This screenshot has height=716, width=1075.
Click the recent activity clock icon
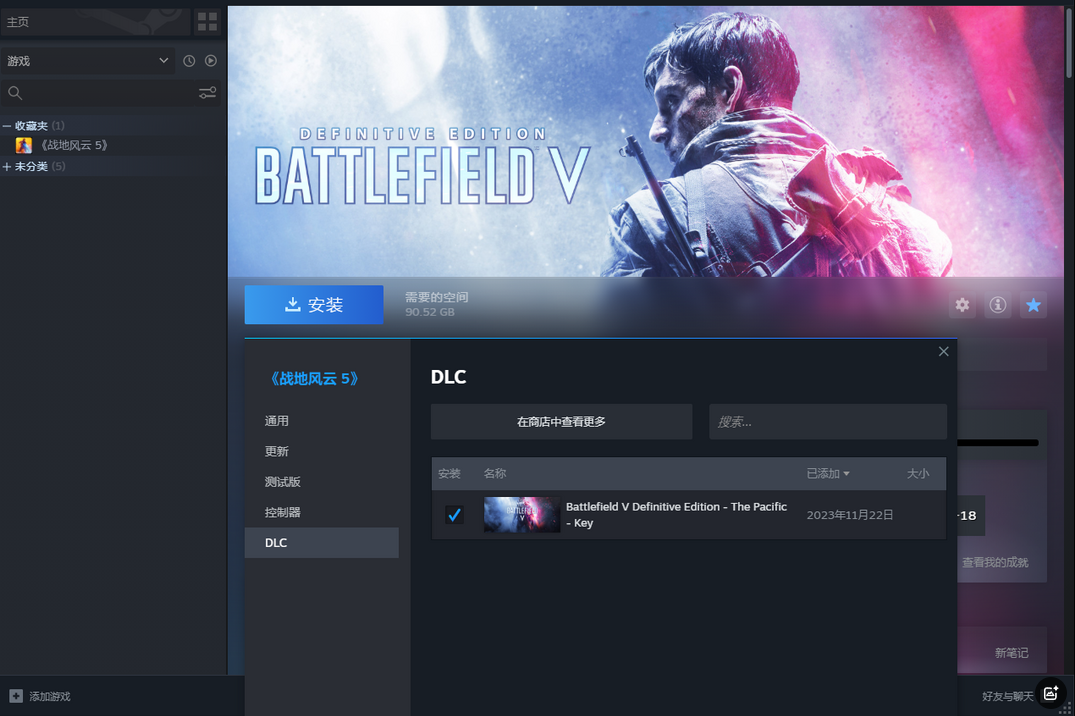tap(189, 61)
